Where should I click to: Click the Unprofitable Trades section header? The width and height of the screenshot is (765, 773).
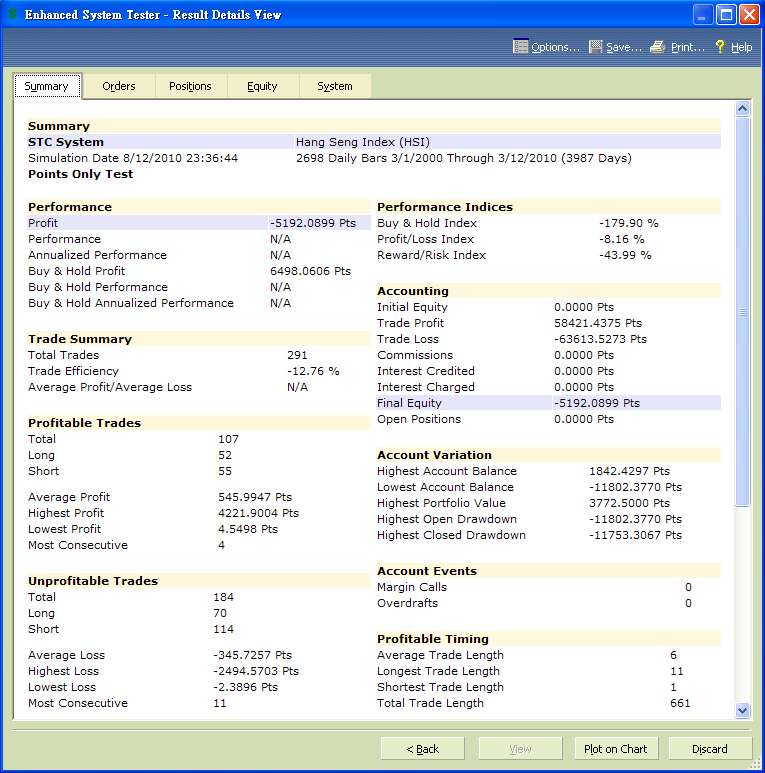pyautogui.click(x=93, y=581)
